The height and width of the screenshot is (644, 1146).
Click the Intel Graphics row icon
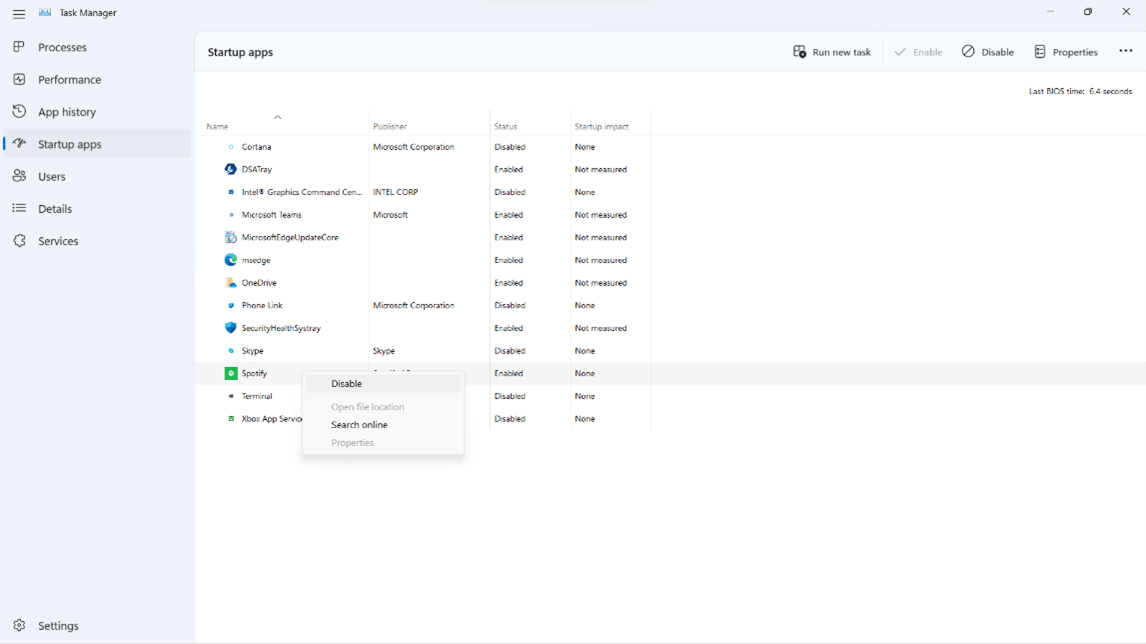pos(231,192)
